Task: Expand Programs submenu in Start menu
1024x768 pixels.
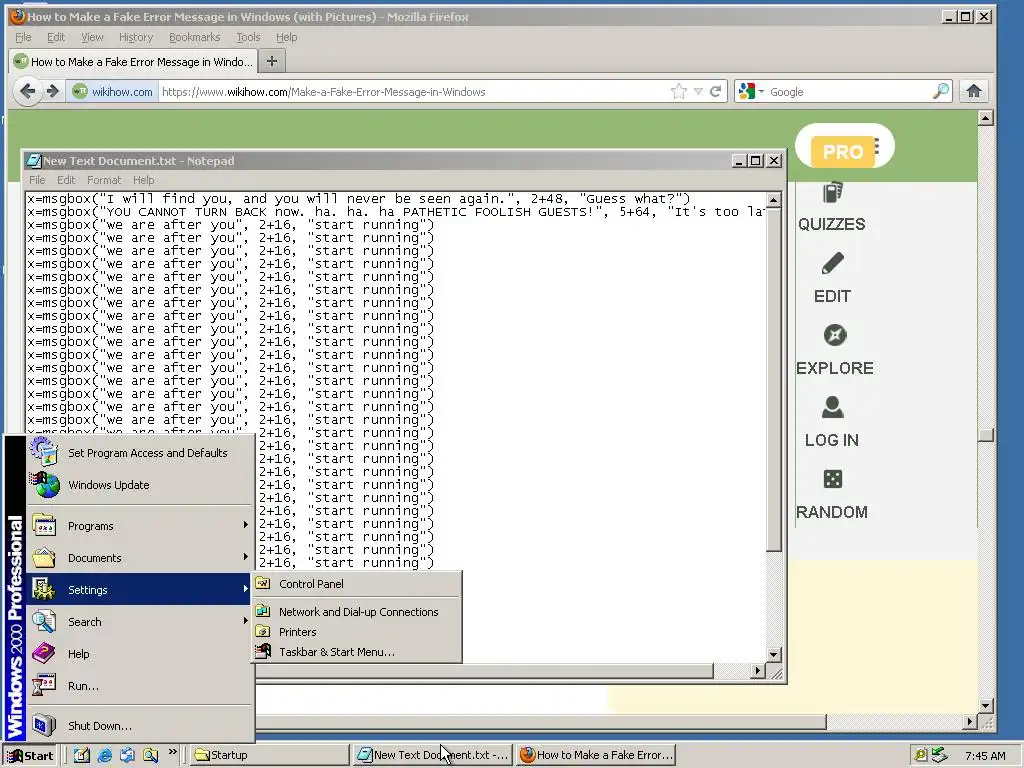Action: click(140, 526)
